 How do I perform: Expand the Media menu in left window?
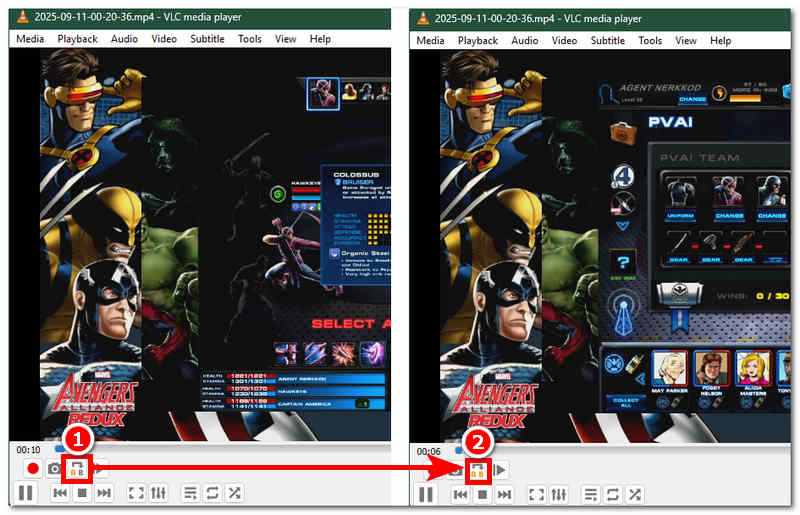click(x=30, y=39)
